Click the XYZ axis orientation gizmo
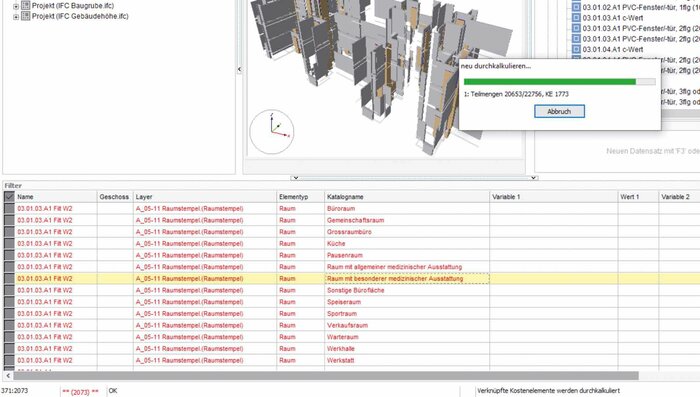 coord(272,132)
